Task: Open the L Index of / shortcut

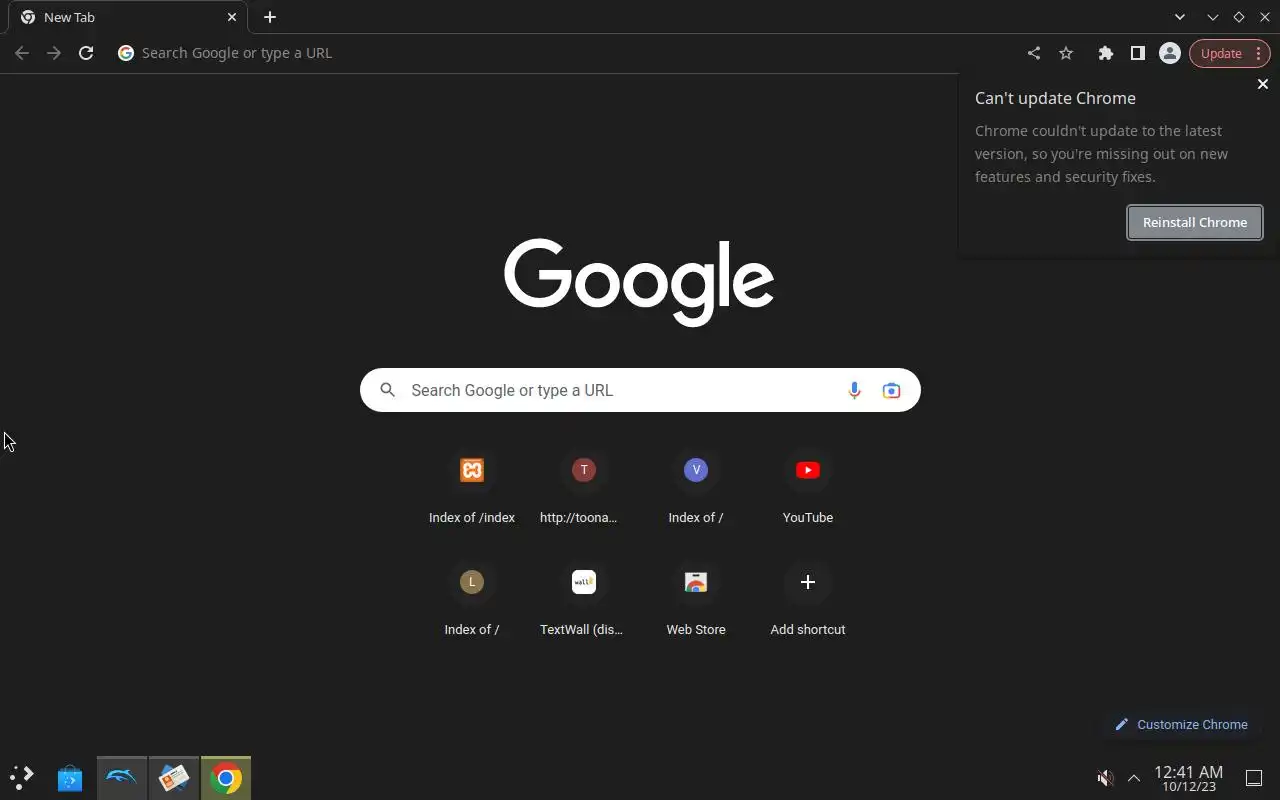Action: point(472,601)
